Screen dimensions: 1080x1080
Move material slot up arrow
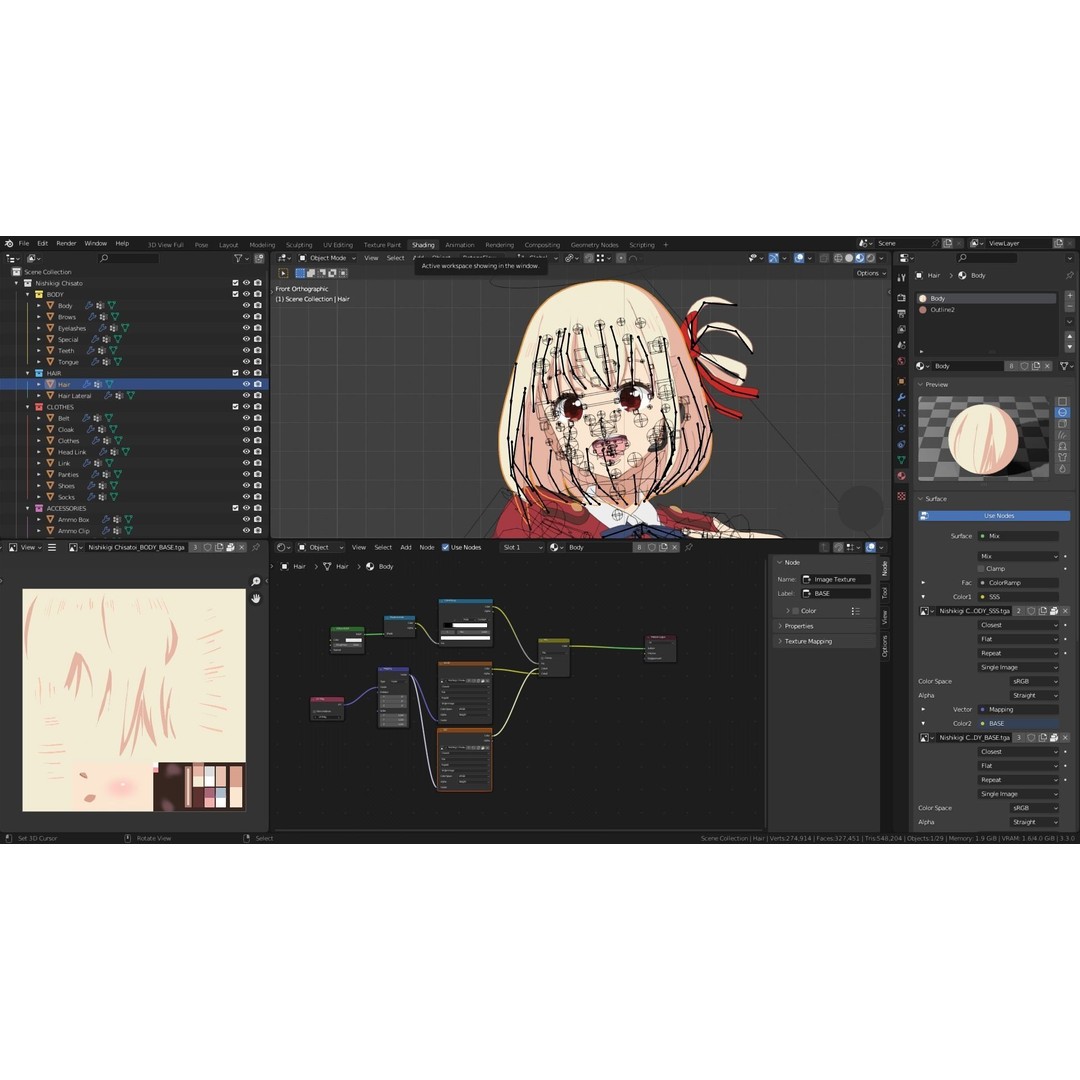pyautogui.click(x=1069, y=336)
